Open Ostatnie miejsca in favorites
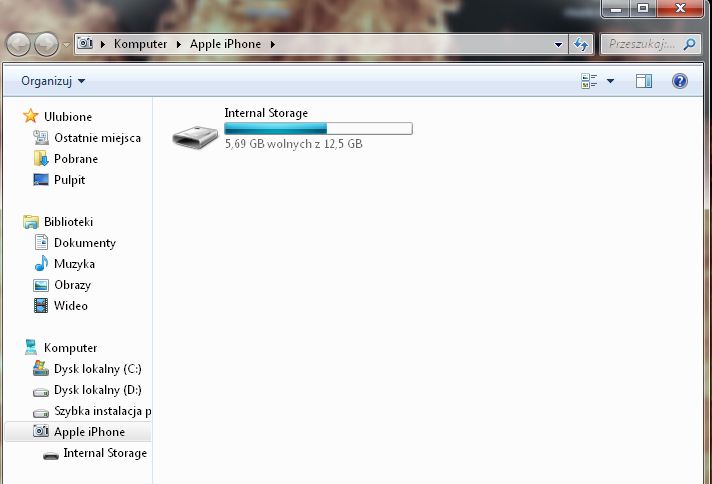The height and width of the screenshot is (484, 712). tap(97, 138)
